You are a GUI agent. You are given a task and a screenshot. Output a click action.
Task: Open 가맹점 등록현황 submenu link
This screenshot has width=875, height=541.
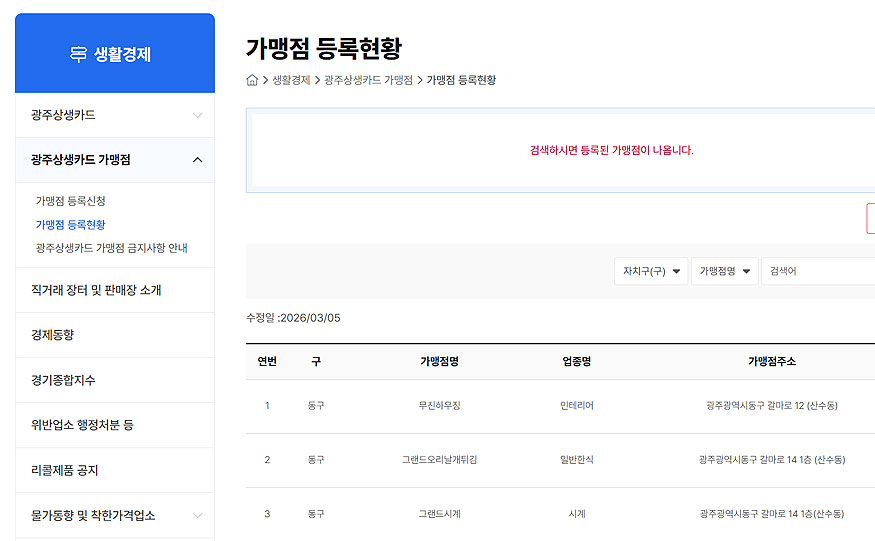tap(71, 224)
